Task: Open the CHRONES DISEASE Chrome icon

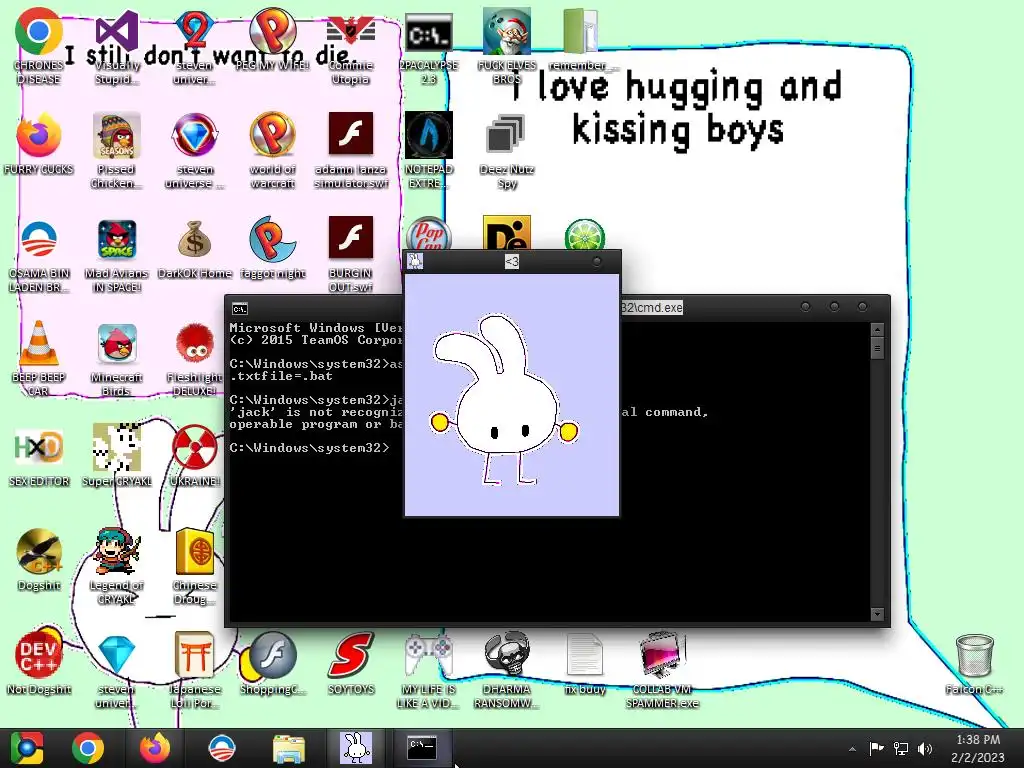Action: [x=39, y=31]
